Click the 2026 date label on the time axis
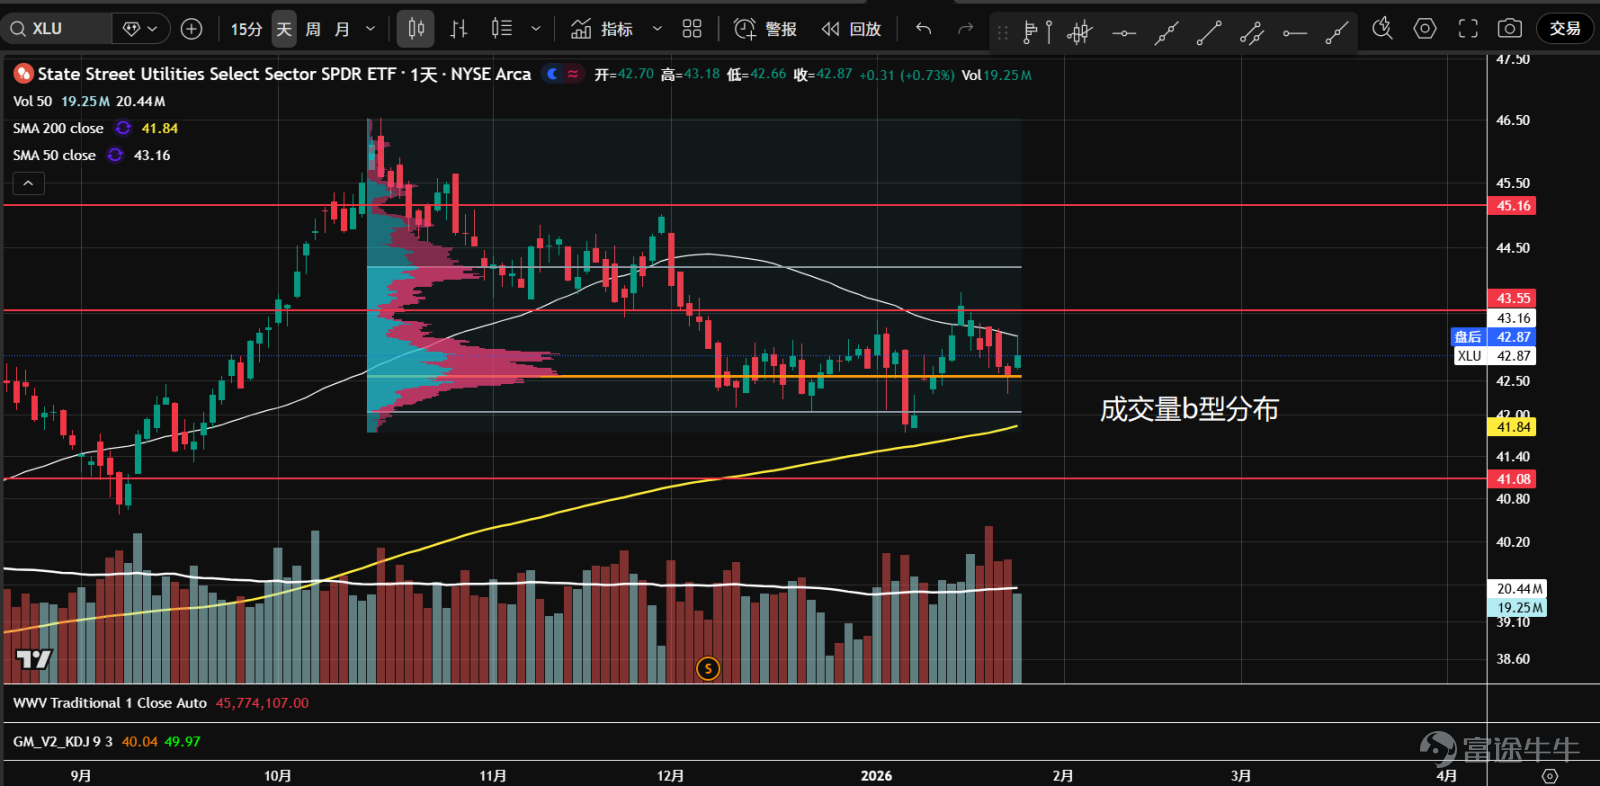The width and height of the screenshot is (1600, 786). coord(876,776)
